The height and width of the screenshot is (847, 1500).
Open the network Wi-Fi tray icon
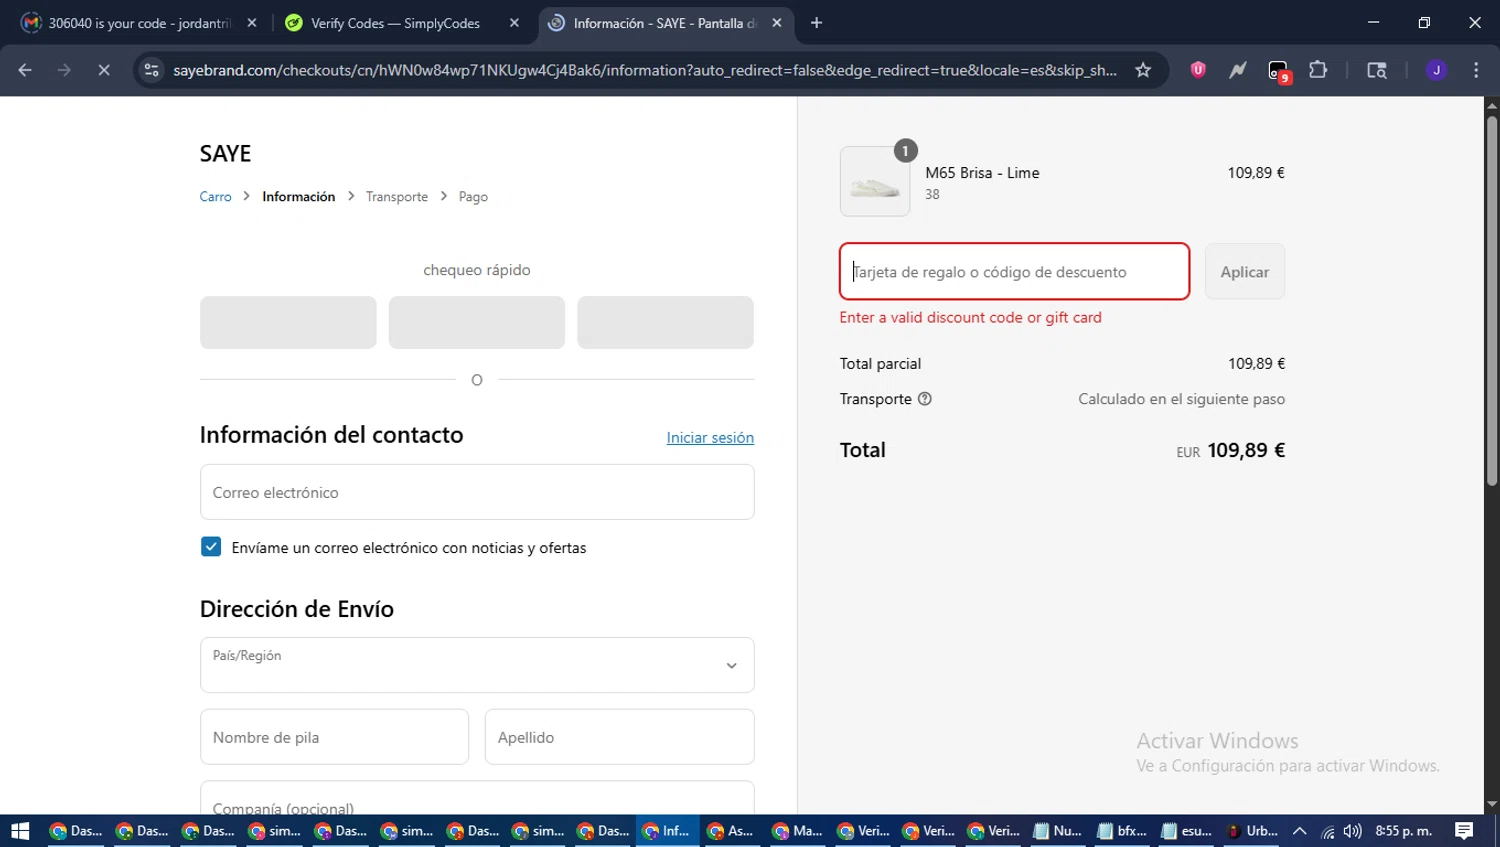click(1327, 831)
